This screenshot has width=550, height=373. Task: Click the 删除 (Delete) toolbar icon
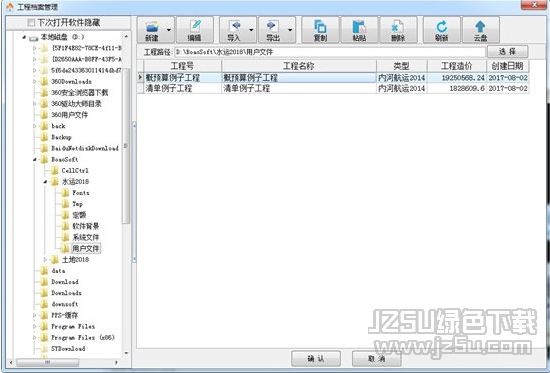coord(398,30)
